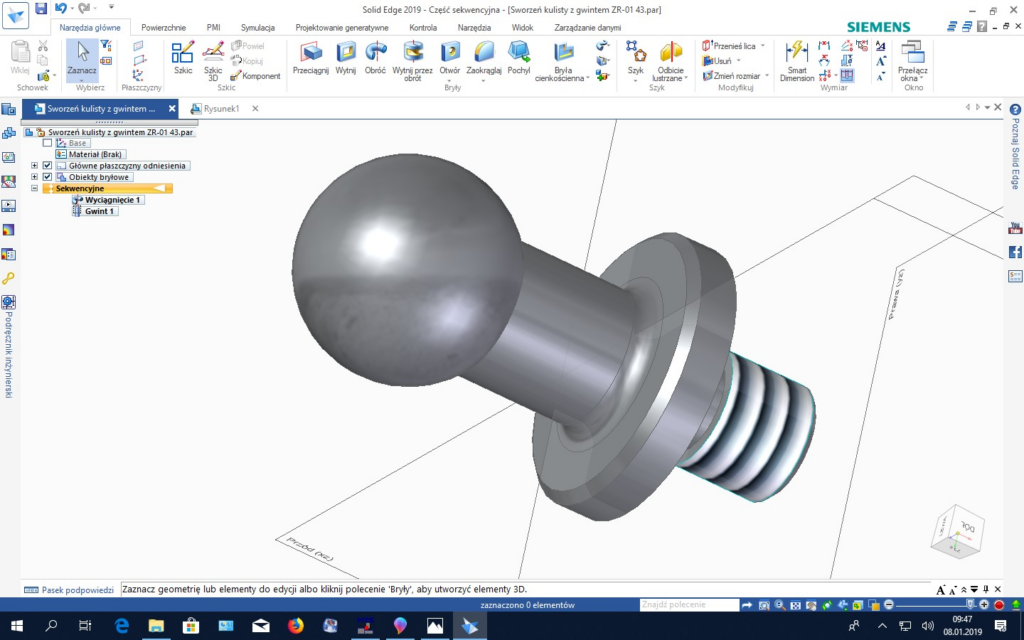Click the view orientation cube
This screenshot has width=1024, height=640.
click(957, 531)
